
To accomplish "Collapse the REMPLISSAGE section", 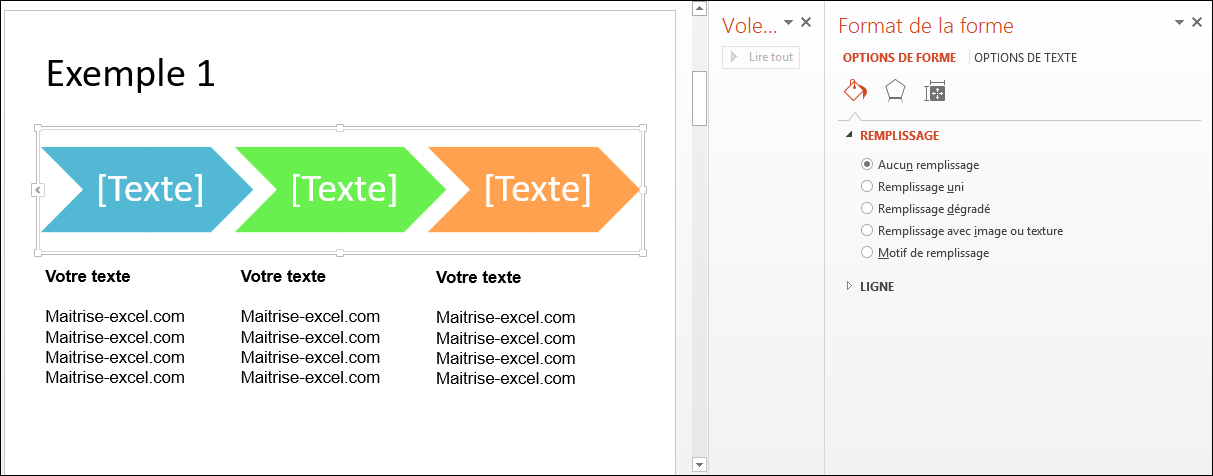I will (x=849, y=135).
